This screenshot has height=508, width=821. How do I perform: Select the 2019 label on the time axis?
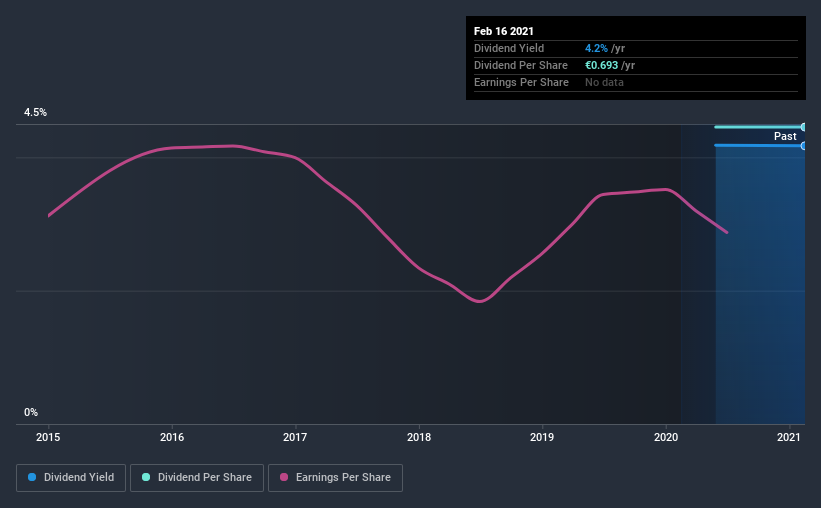542,437
